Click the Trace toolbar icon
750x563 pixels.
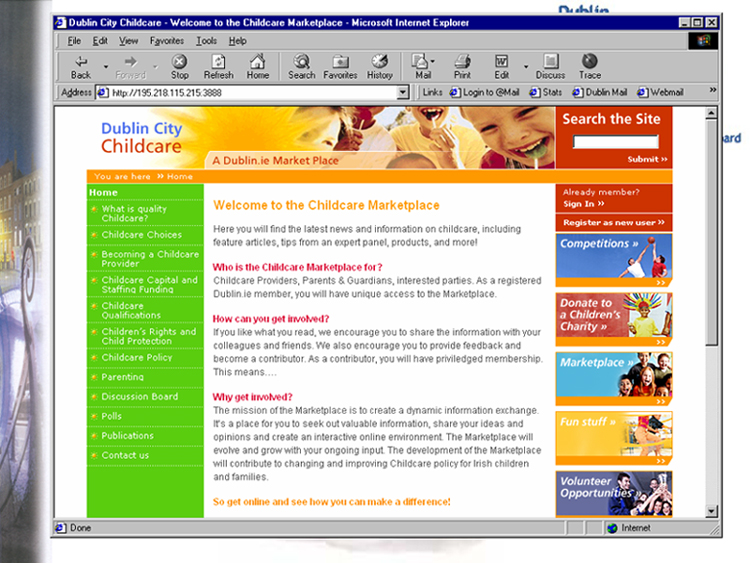tap(590, 62)
